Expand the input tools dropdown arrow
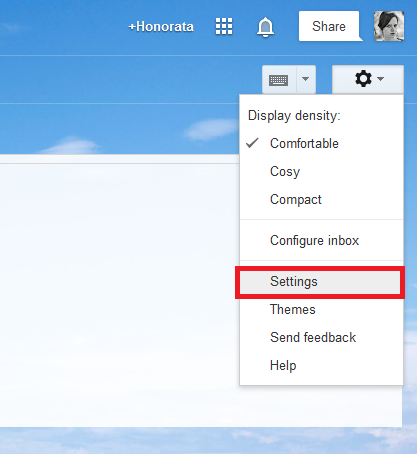Viewport: 417px width, 454px height. 306,79
